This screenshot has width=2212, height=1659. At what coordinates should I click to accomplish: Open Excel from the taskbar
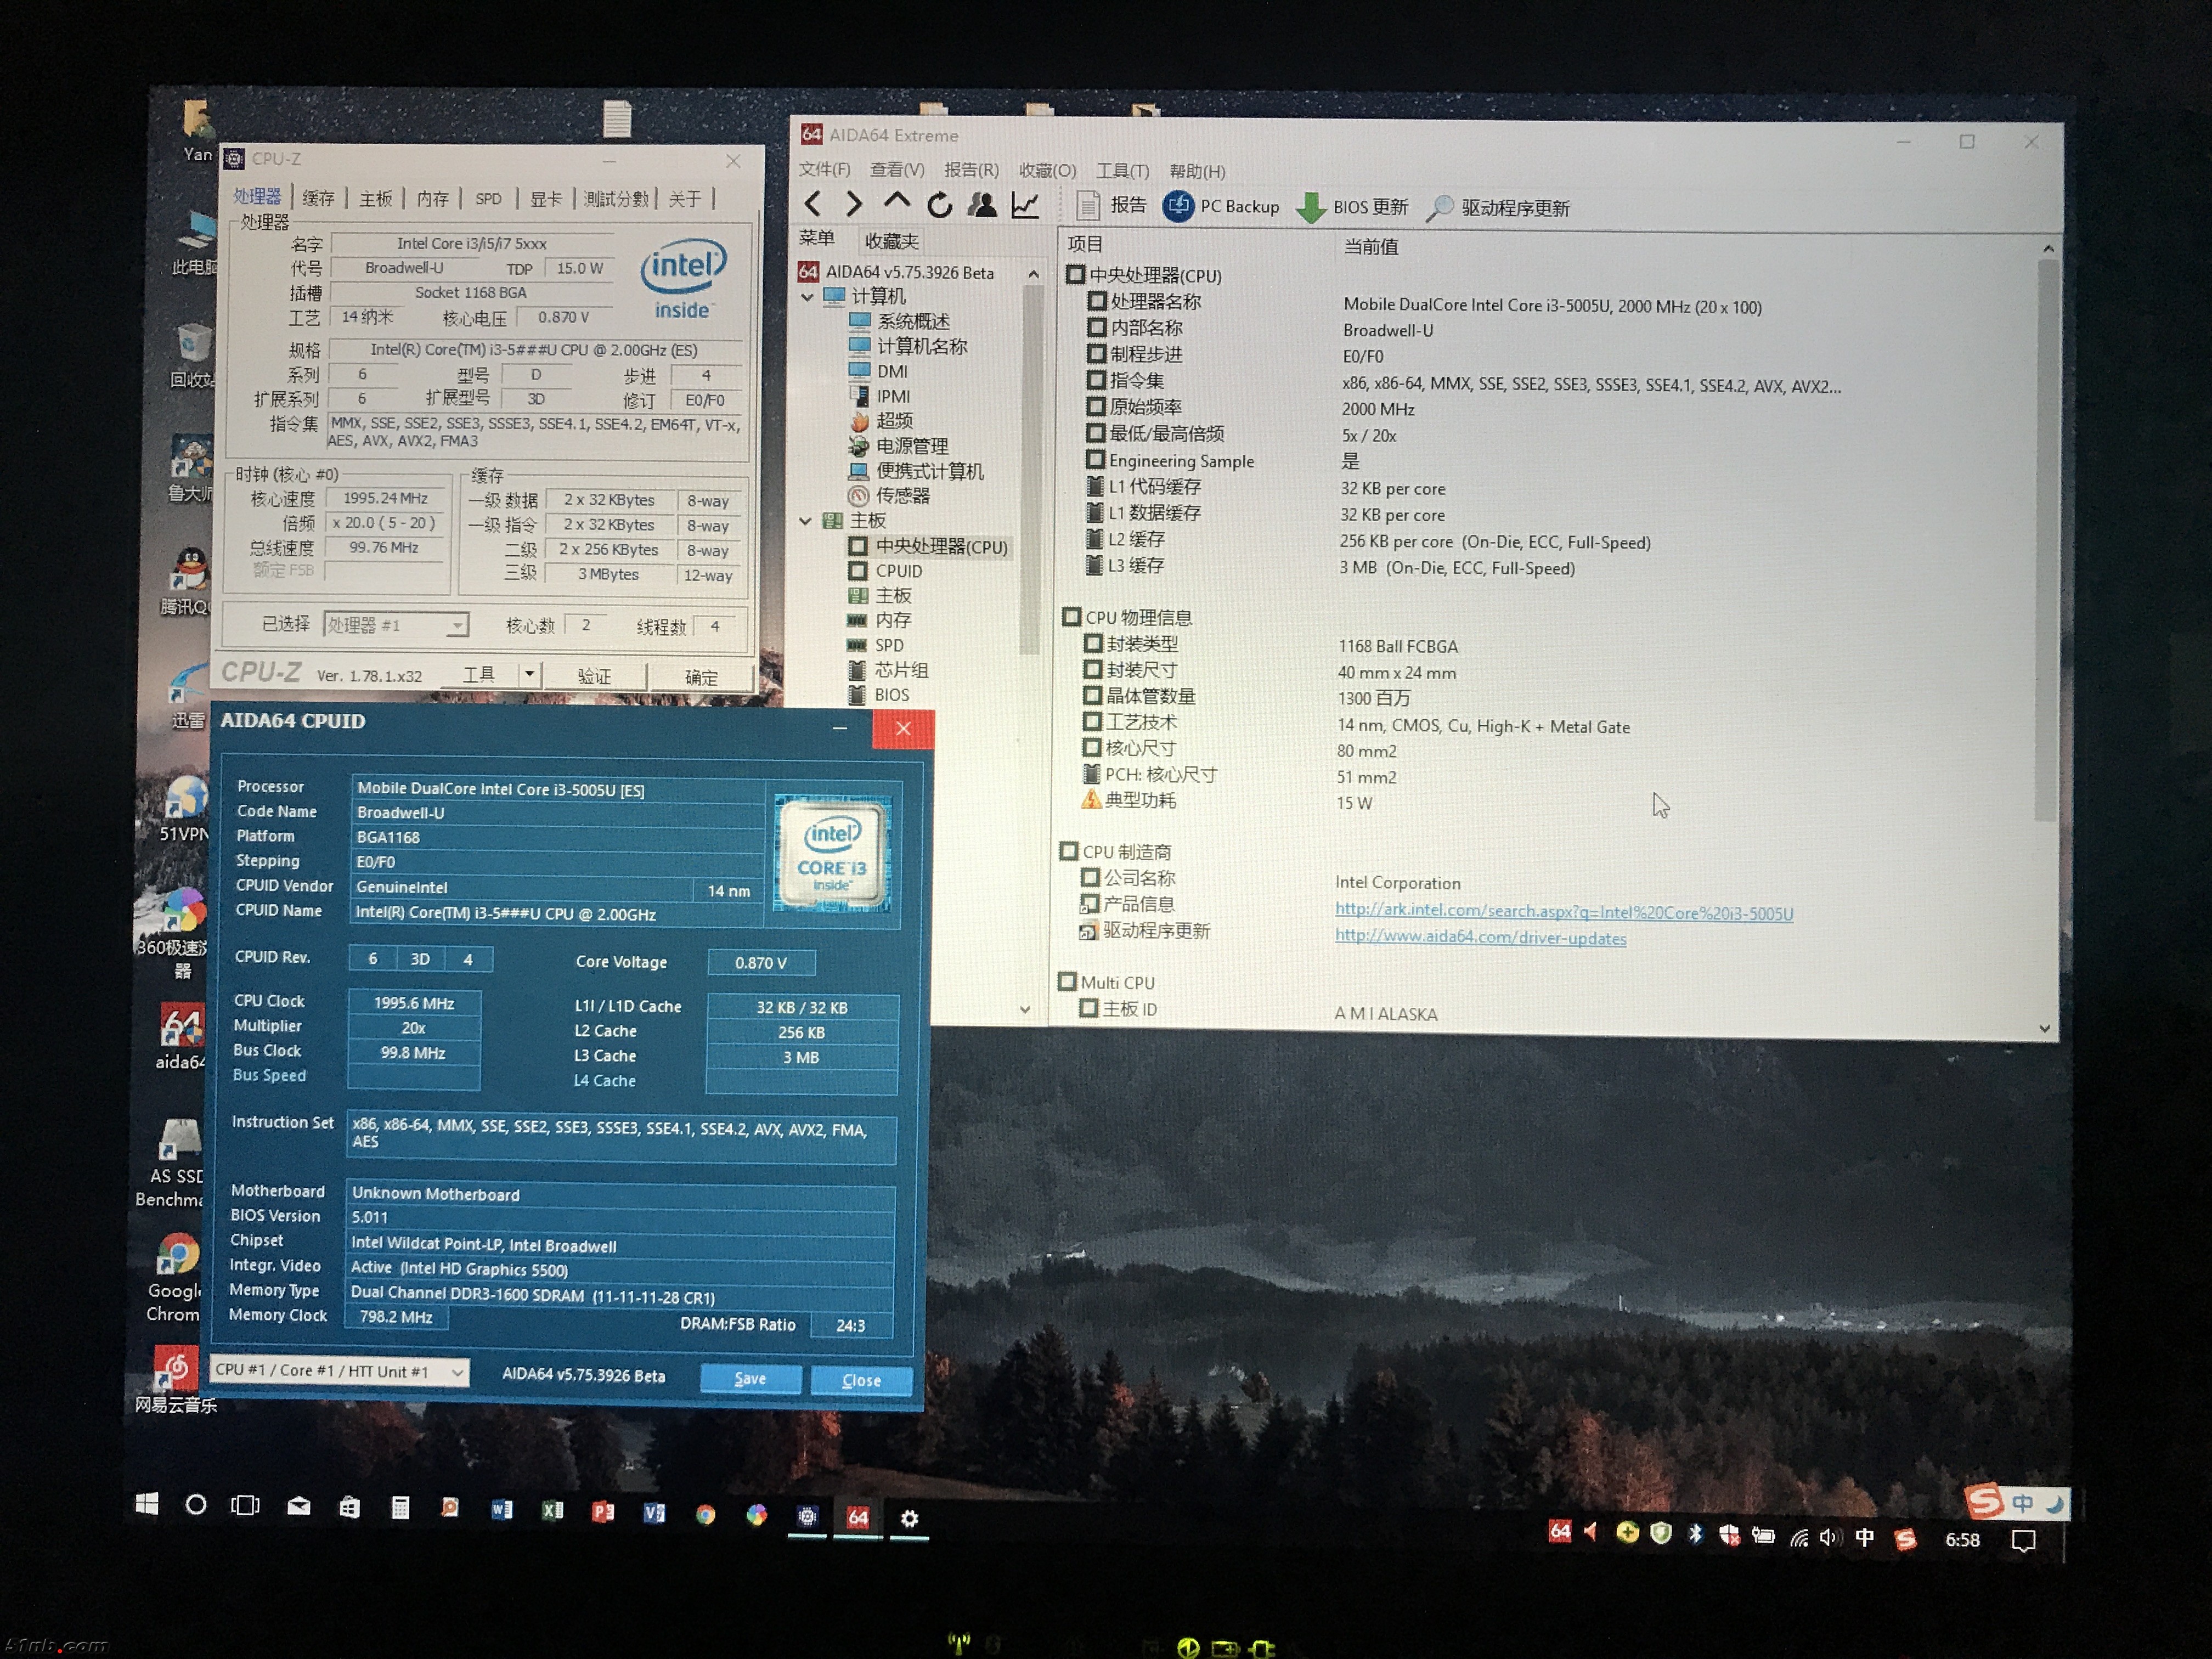(553, 1511)
